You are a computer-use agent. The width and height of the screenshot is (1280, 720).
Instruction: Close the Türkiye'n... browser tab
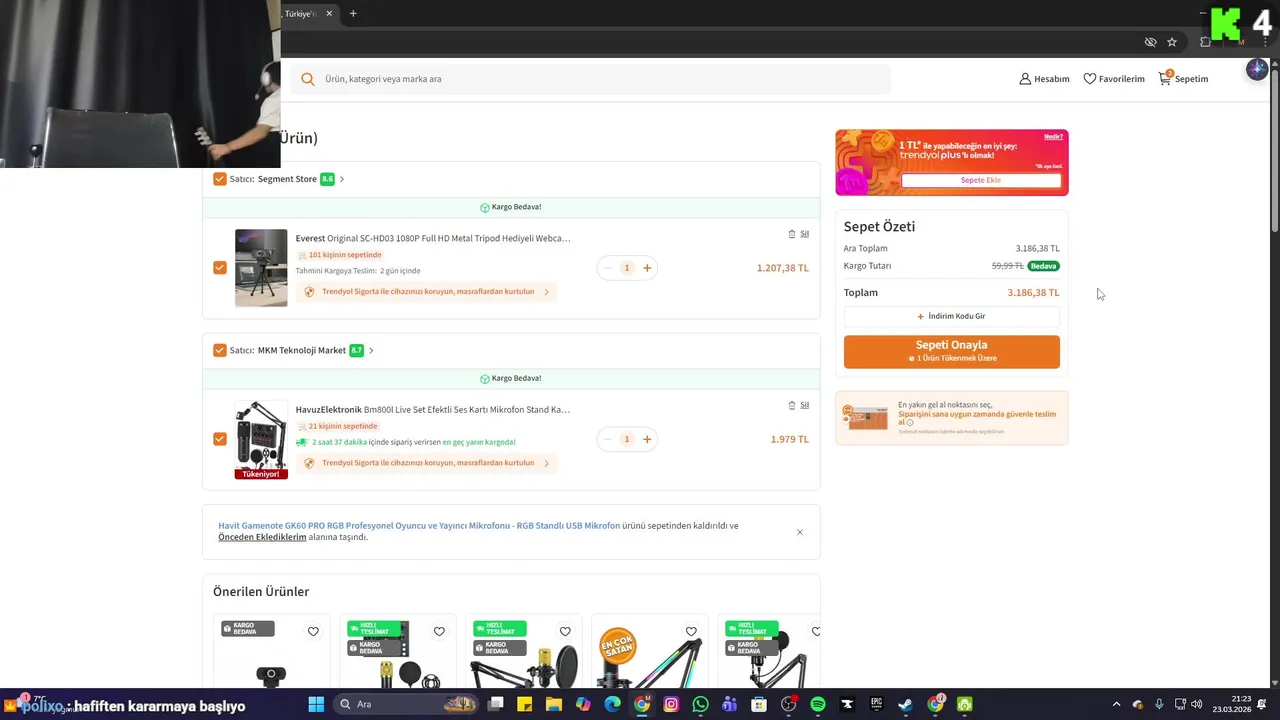coord(328,14)
